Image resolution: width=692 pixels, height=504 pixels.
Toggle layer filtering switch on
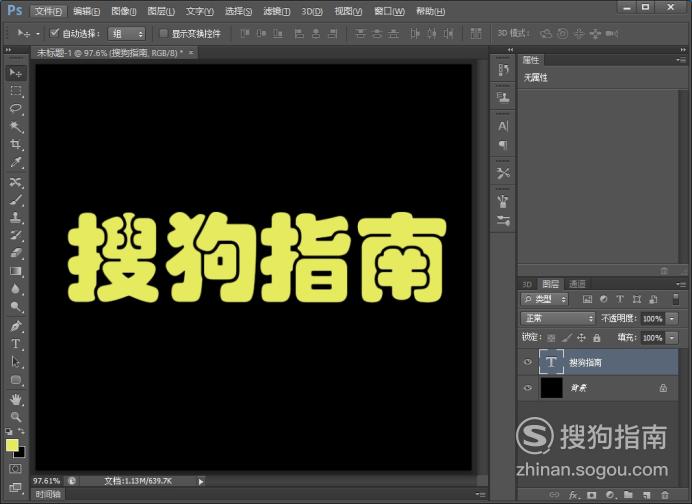coord(676,299)
